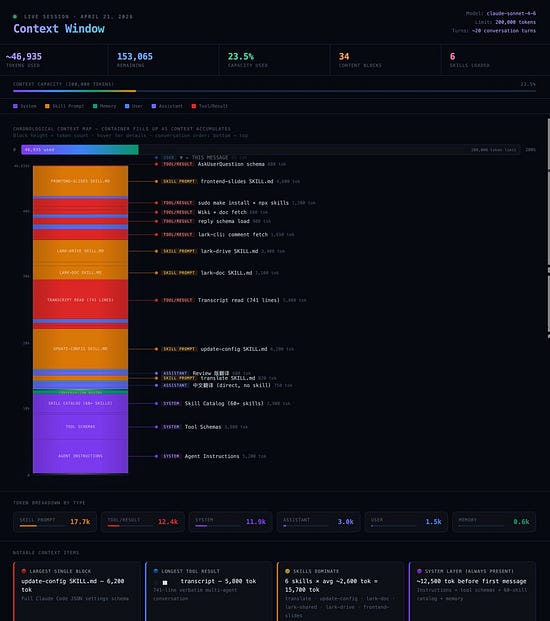This screenshot has width=550, height=621.
Task: Click the 'Tool Schemas' system label
Action: coord(203,427)
